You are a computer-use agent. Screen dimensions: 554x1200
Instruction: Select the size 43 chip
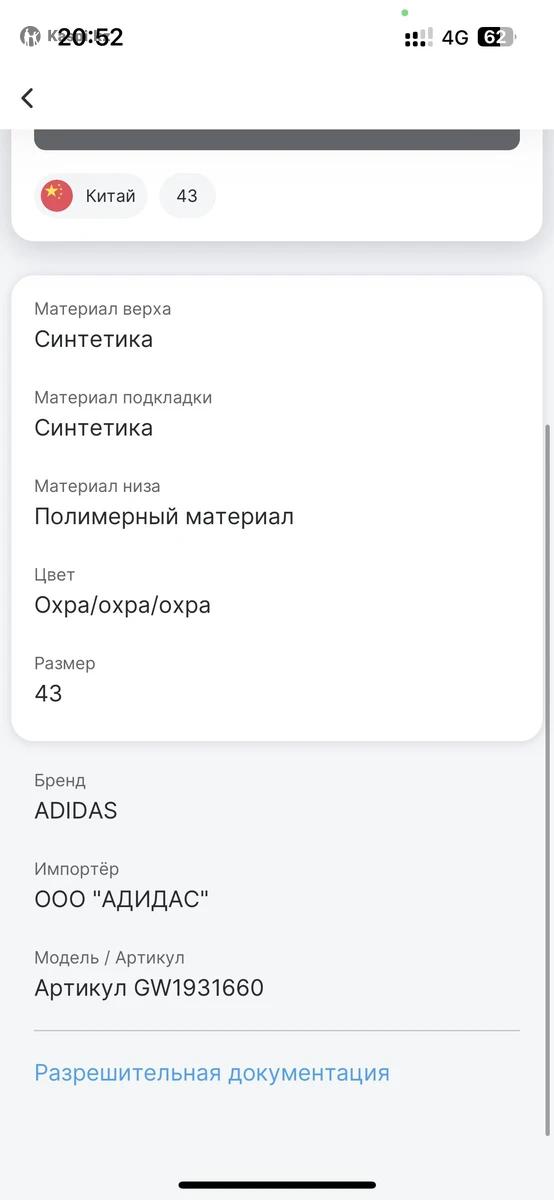click(x=187, y=196)
